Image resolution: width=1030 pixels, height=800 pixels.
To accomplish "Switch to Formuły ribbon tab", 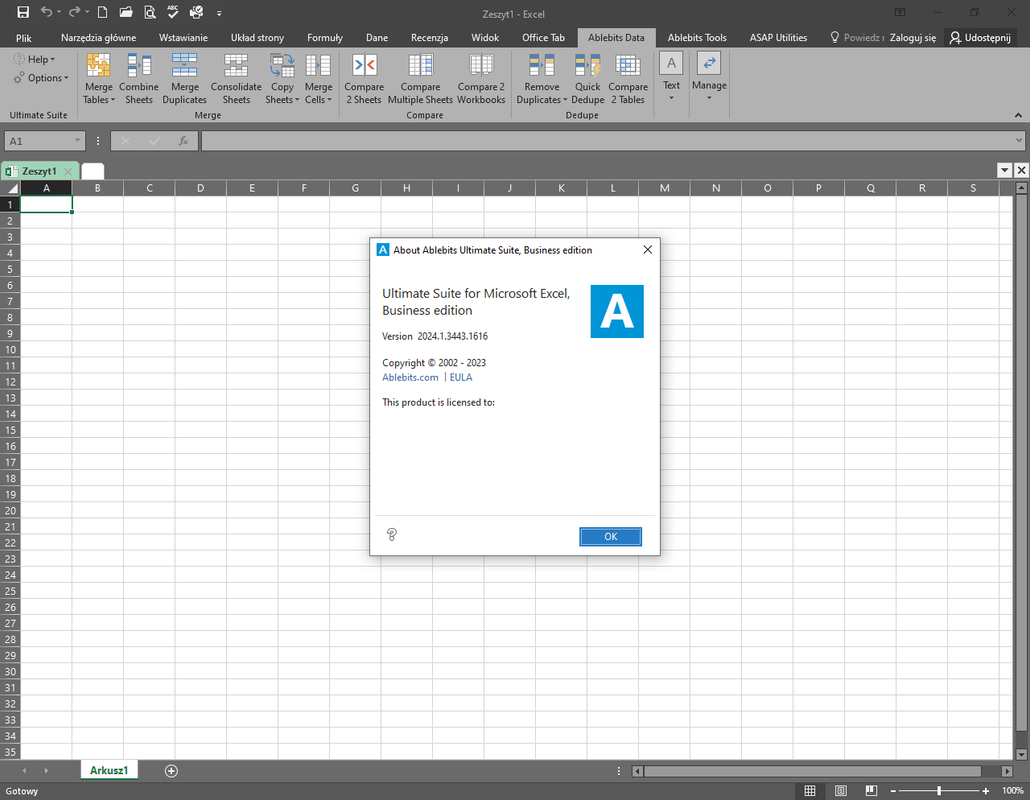I will tap(325, 37).
